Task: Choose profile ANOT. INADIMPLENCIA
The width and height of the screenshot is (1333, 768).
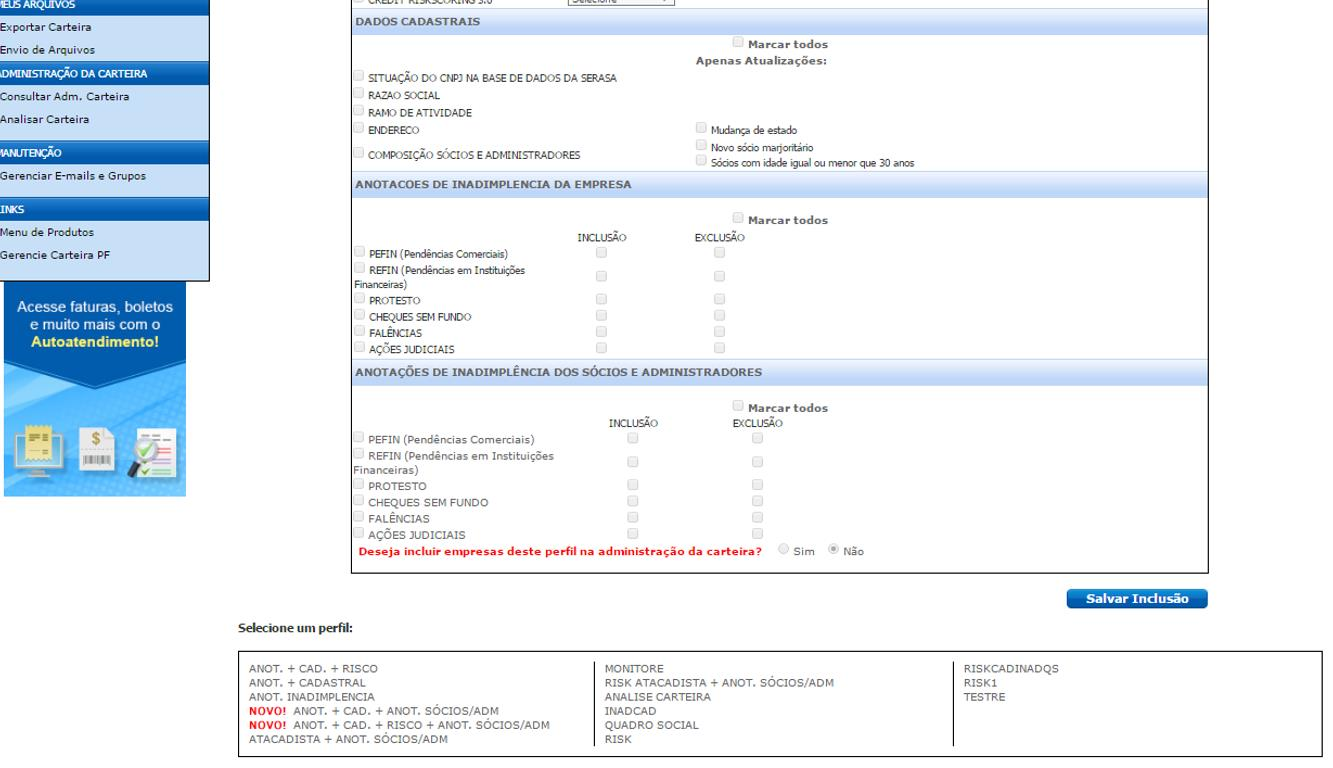Action: click(x=311, y=696)
